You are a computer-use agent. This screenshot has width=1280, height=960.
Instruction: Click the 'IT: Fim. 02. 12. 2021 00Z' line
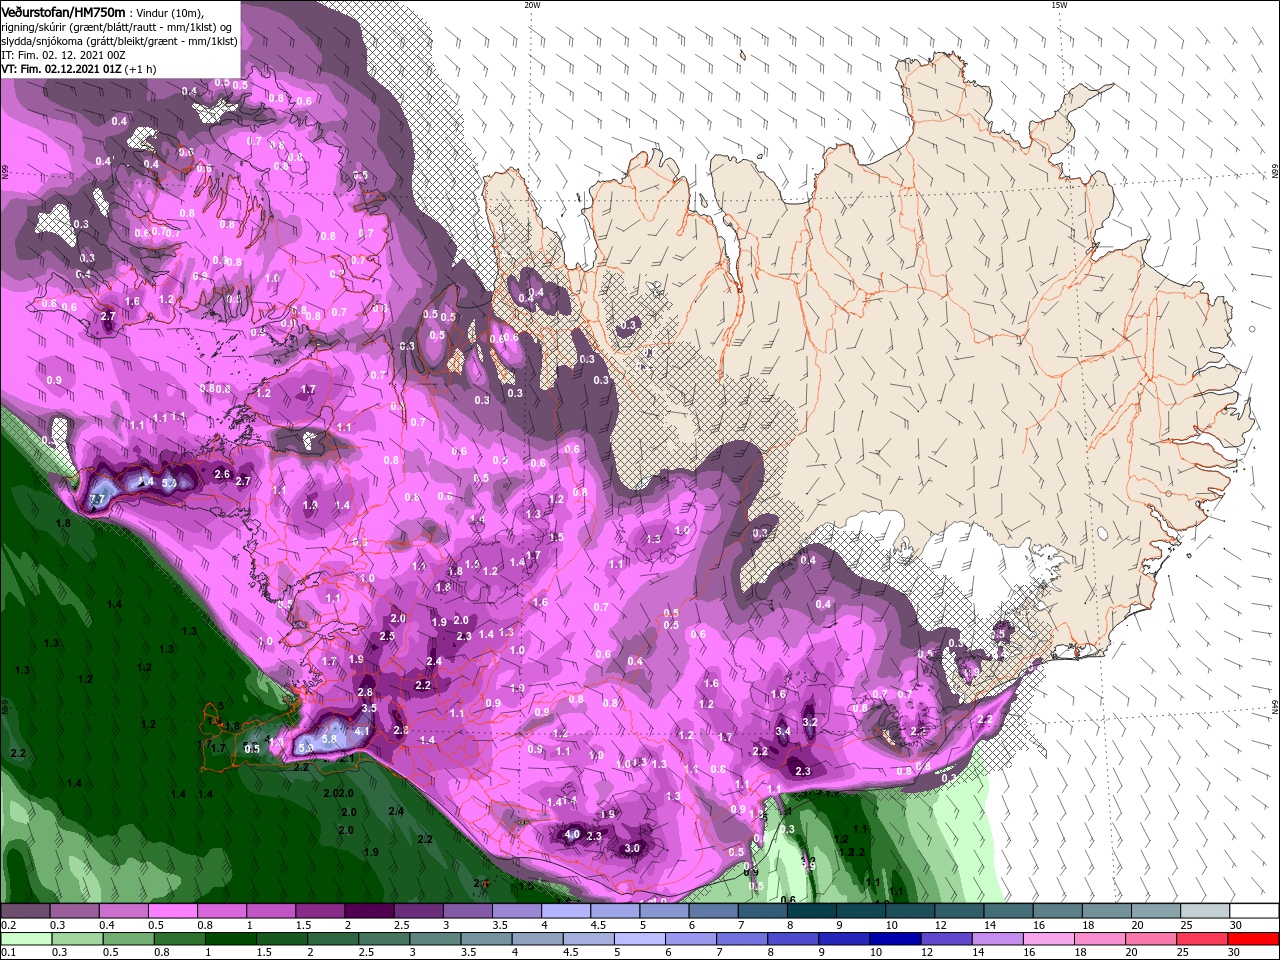point(62,54)
